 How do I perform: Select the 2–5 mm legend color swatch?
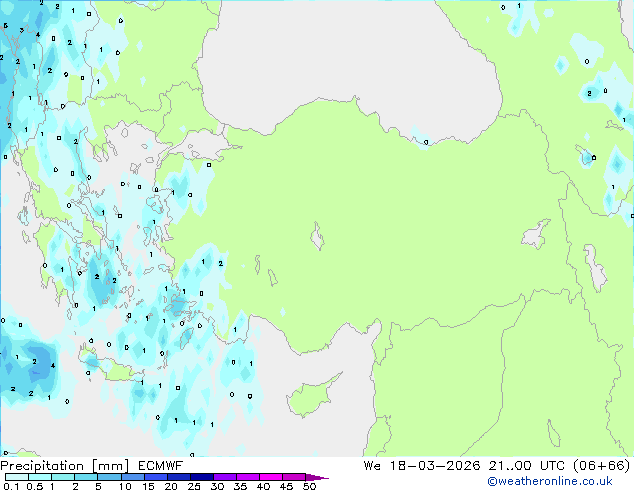click(86, 477)
